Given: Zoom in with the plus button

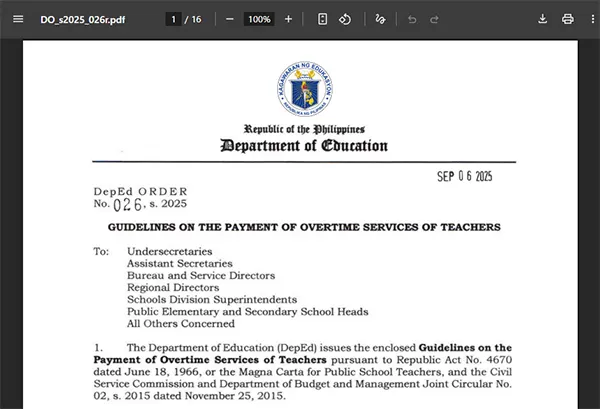Looking at the screenshot, I should pos(289,19).
